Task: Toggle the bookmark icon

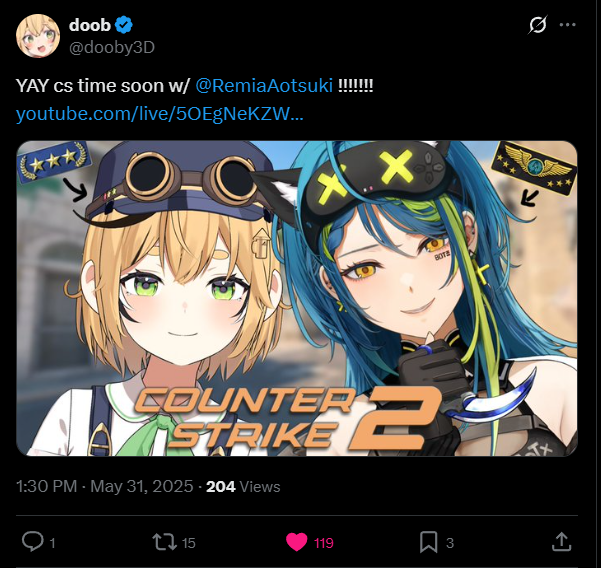Action: coord(429,542)
